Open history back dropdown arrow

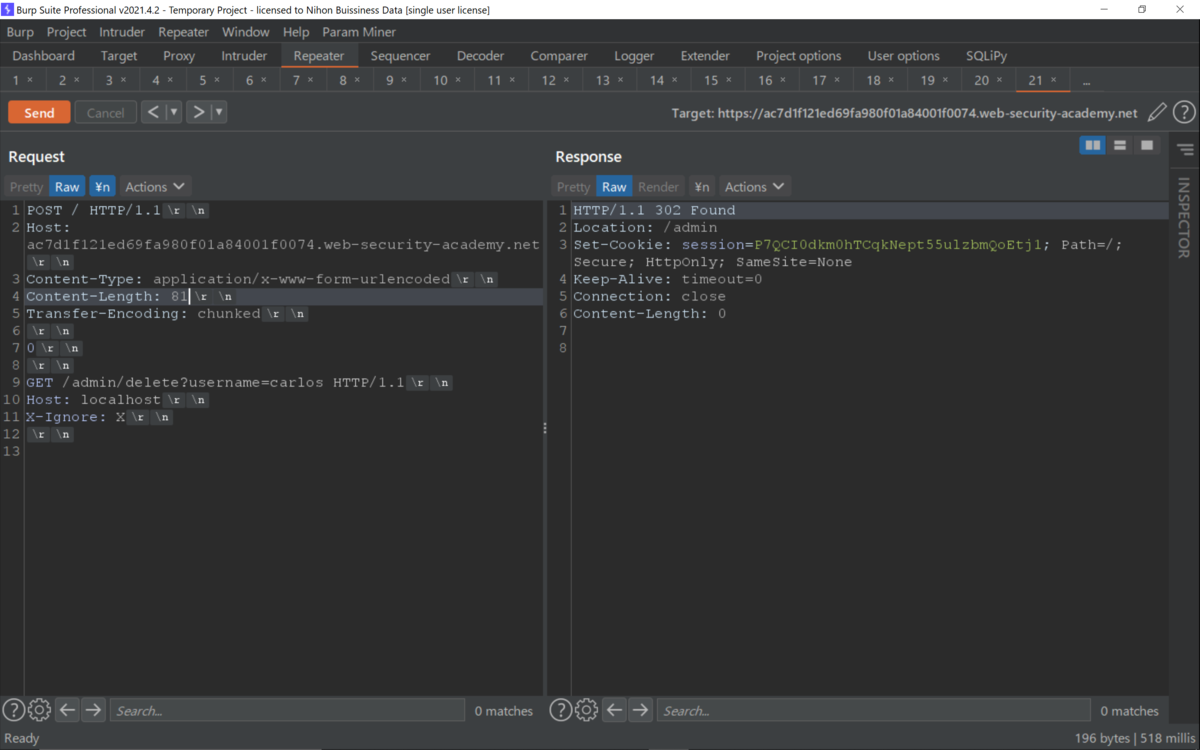[174, 112]
